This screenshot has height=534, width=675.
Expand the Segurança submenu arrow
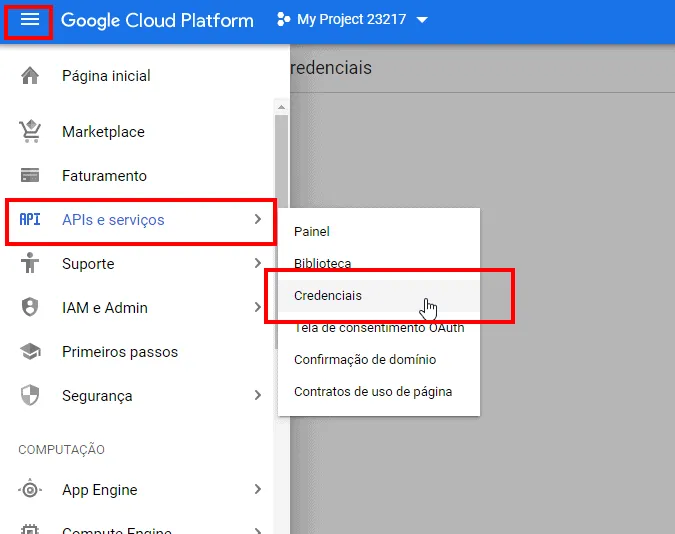(x=257, y=396)
